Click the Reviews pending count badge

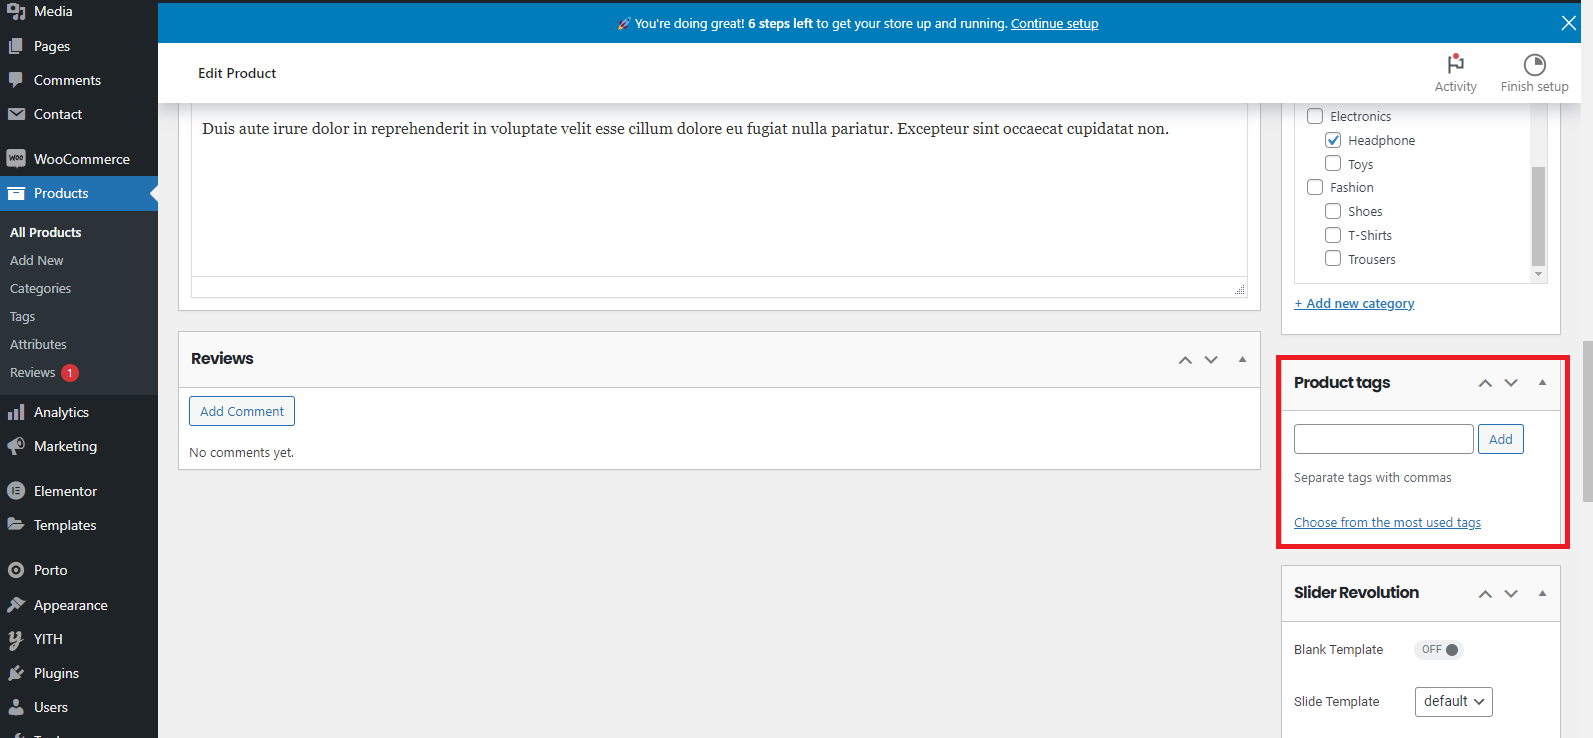click(70, 373)
